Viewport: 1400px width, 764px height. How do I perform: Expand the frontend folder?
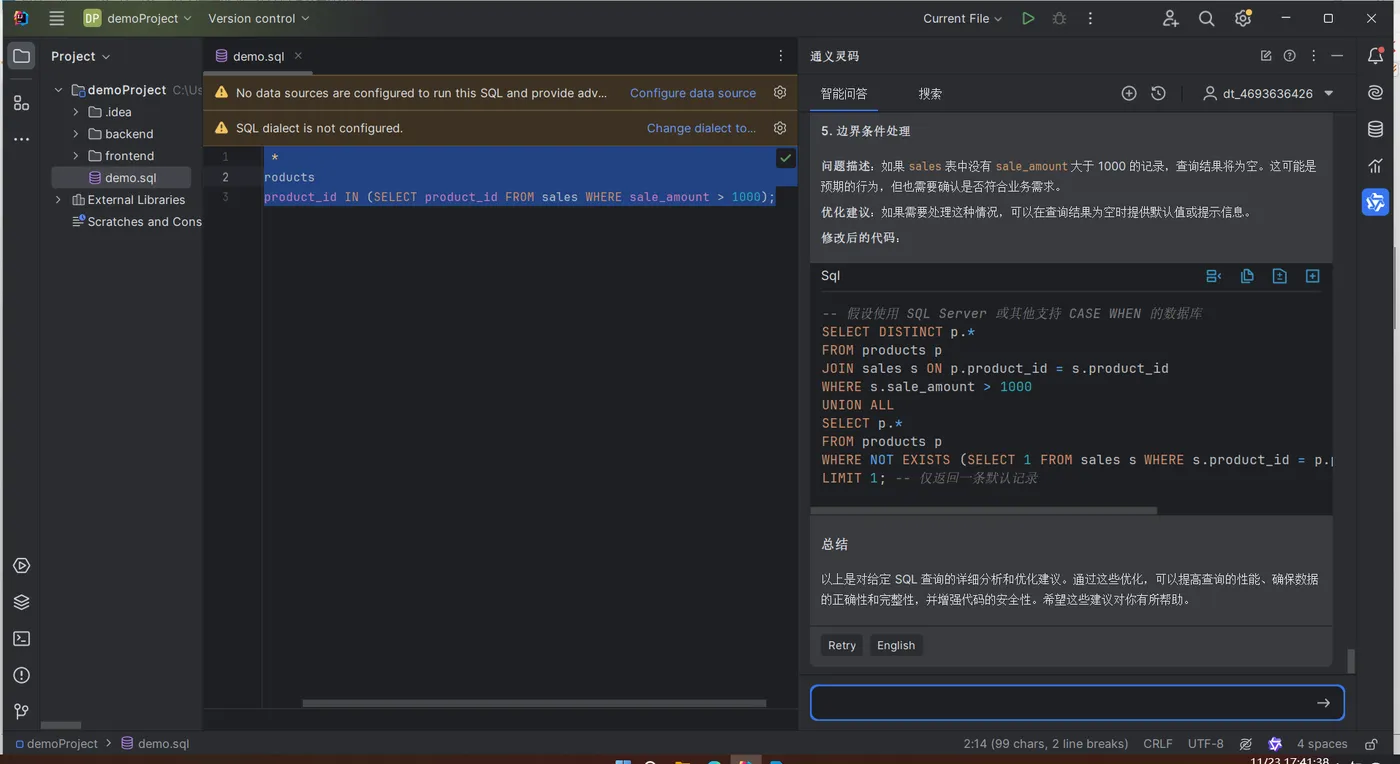[x=76, y=156]
